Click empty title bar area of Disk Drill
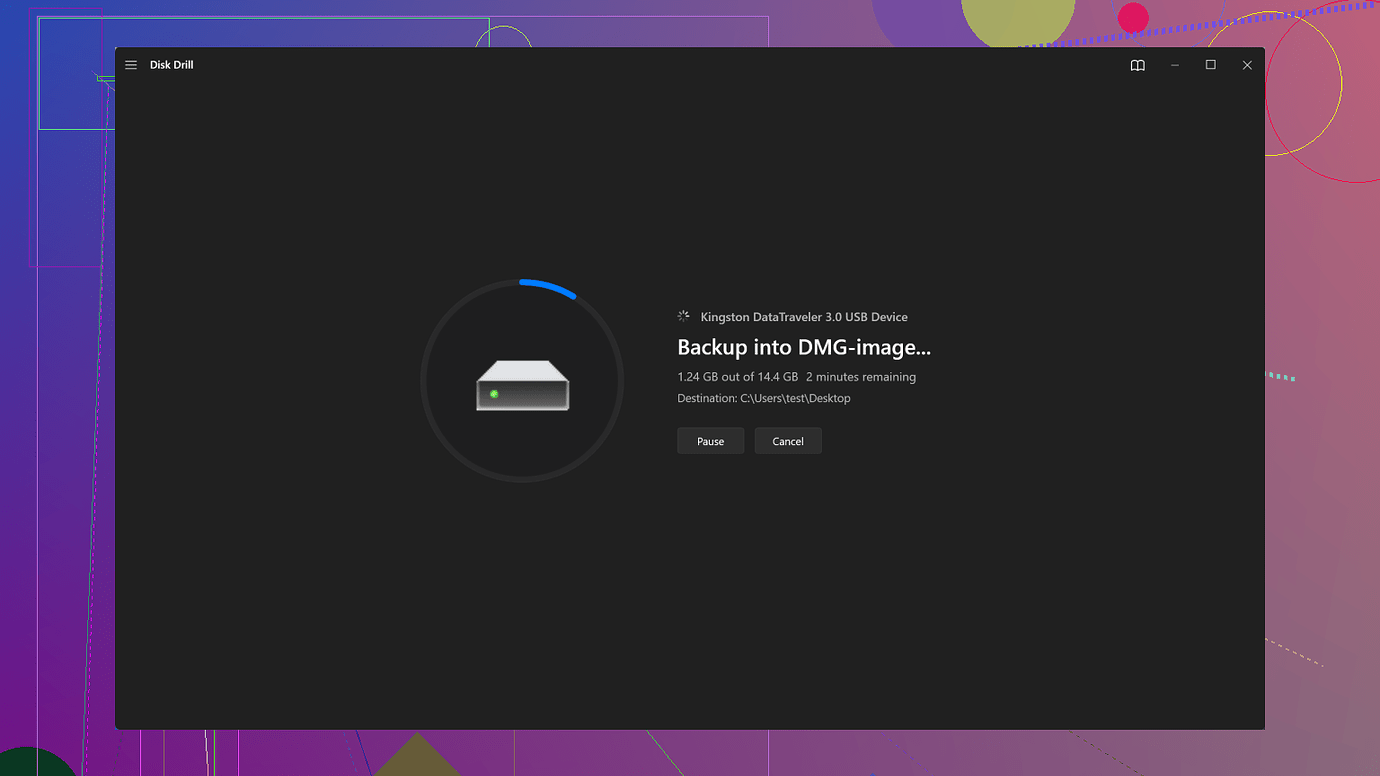Image resolution: width=1380 pixels, height=776 pixels. click(x=650, y=65)
